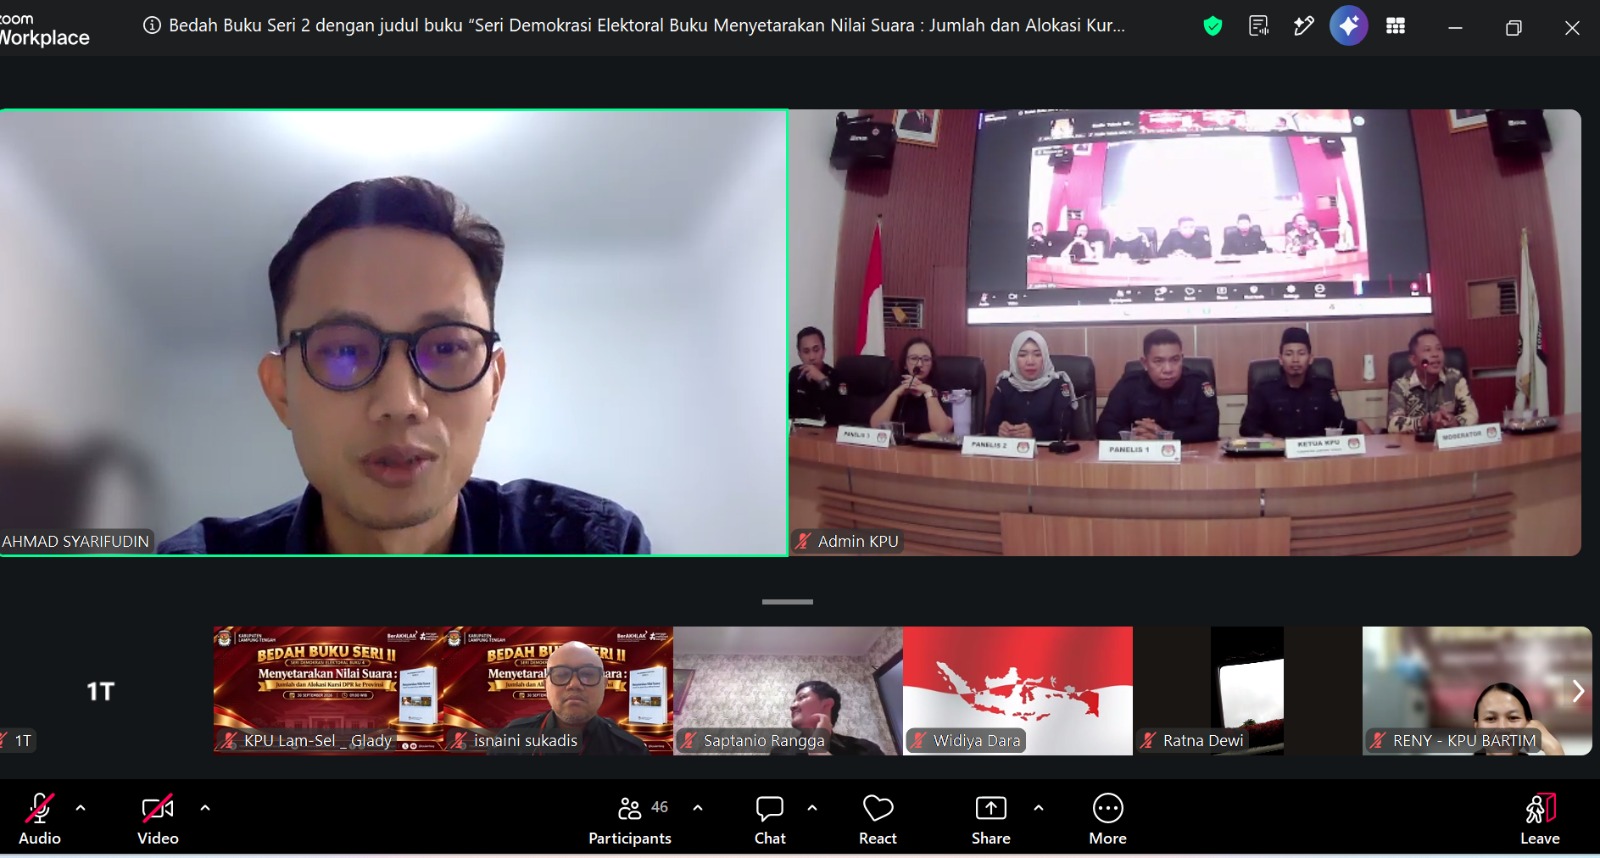The width and height of the screenshot is (1600, 858).
Task: Expand audio options arrow next to Audio
Action: 81,807
